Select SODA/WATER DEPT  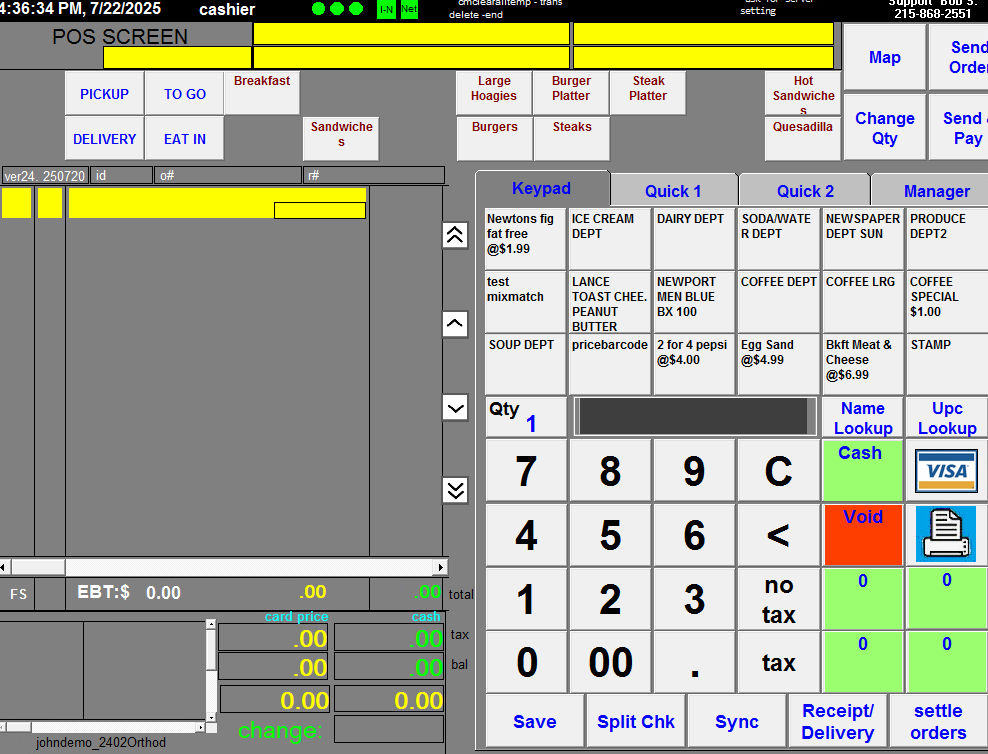point(779,239)
